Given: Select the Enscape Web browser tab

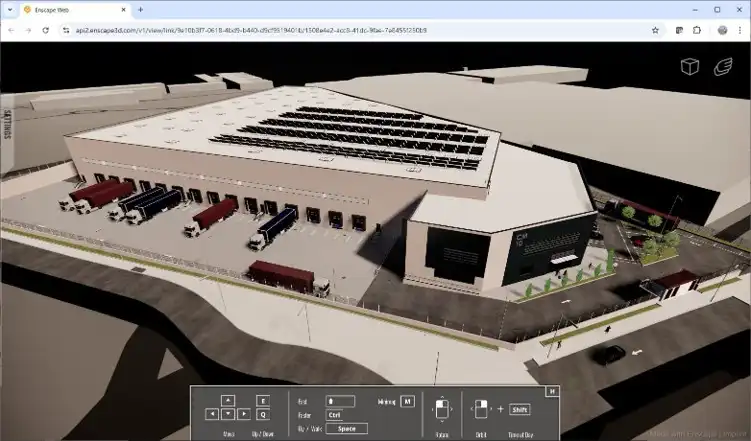Looking at the screenshot, I should 76,10.
